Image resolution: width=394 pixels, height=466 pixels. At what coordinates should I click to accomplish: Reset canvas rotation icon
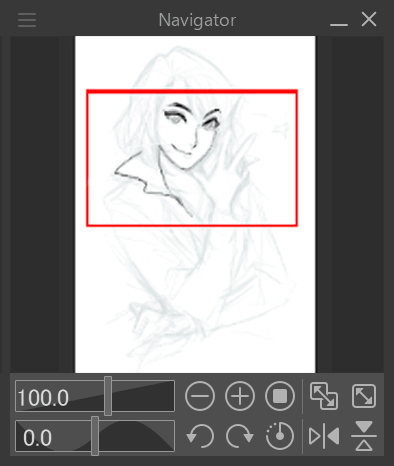[280, 436]
